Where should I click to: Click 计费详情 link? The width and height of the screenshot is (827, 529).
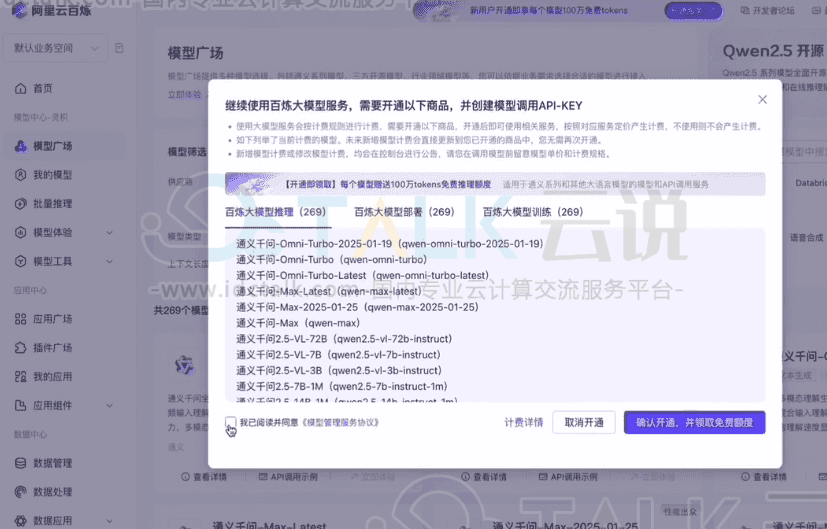(x=523, y=422)
